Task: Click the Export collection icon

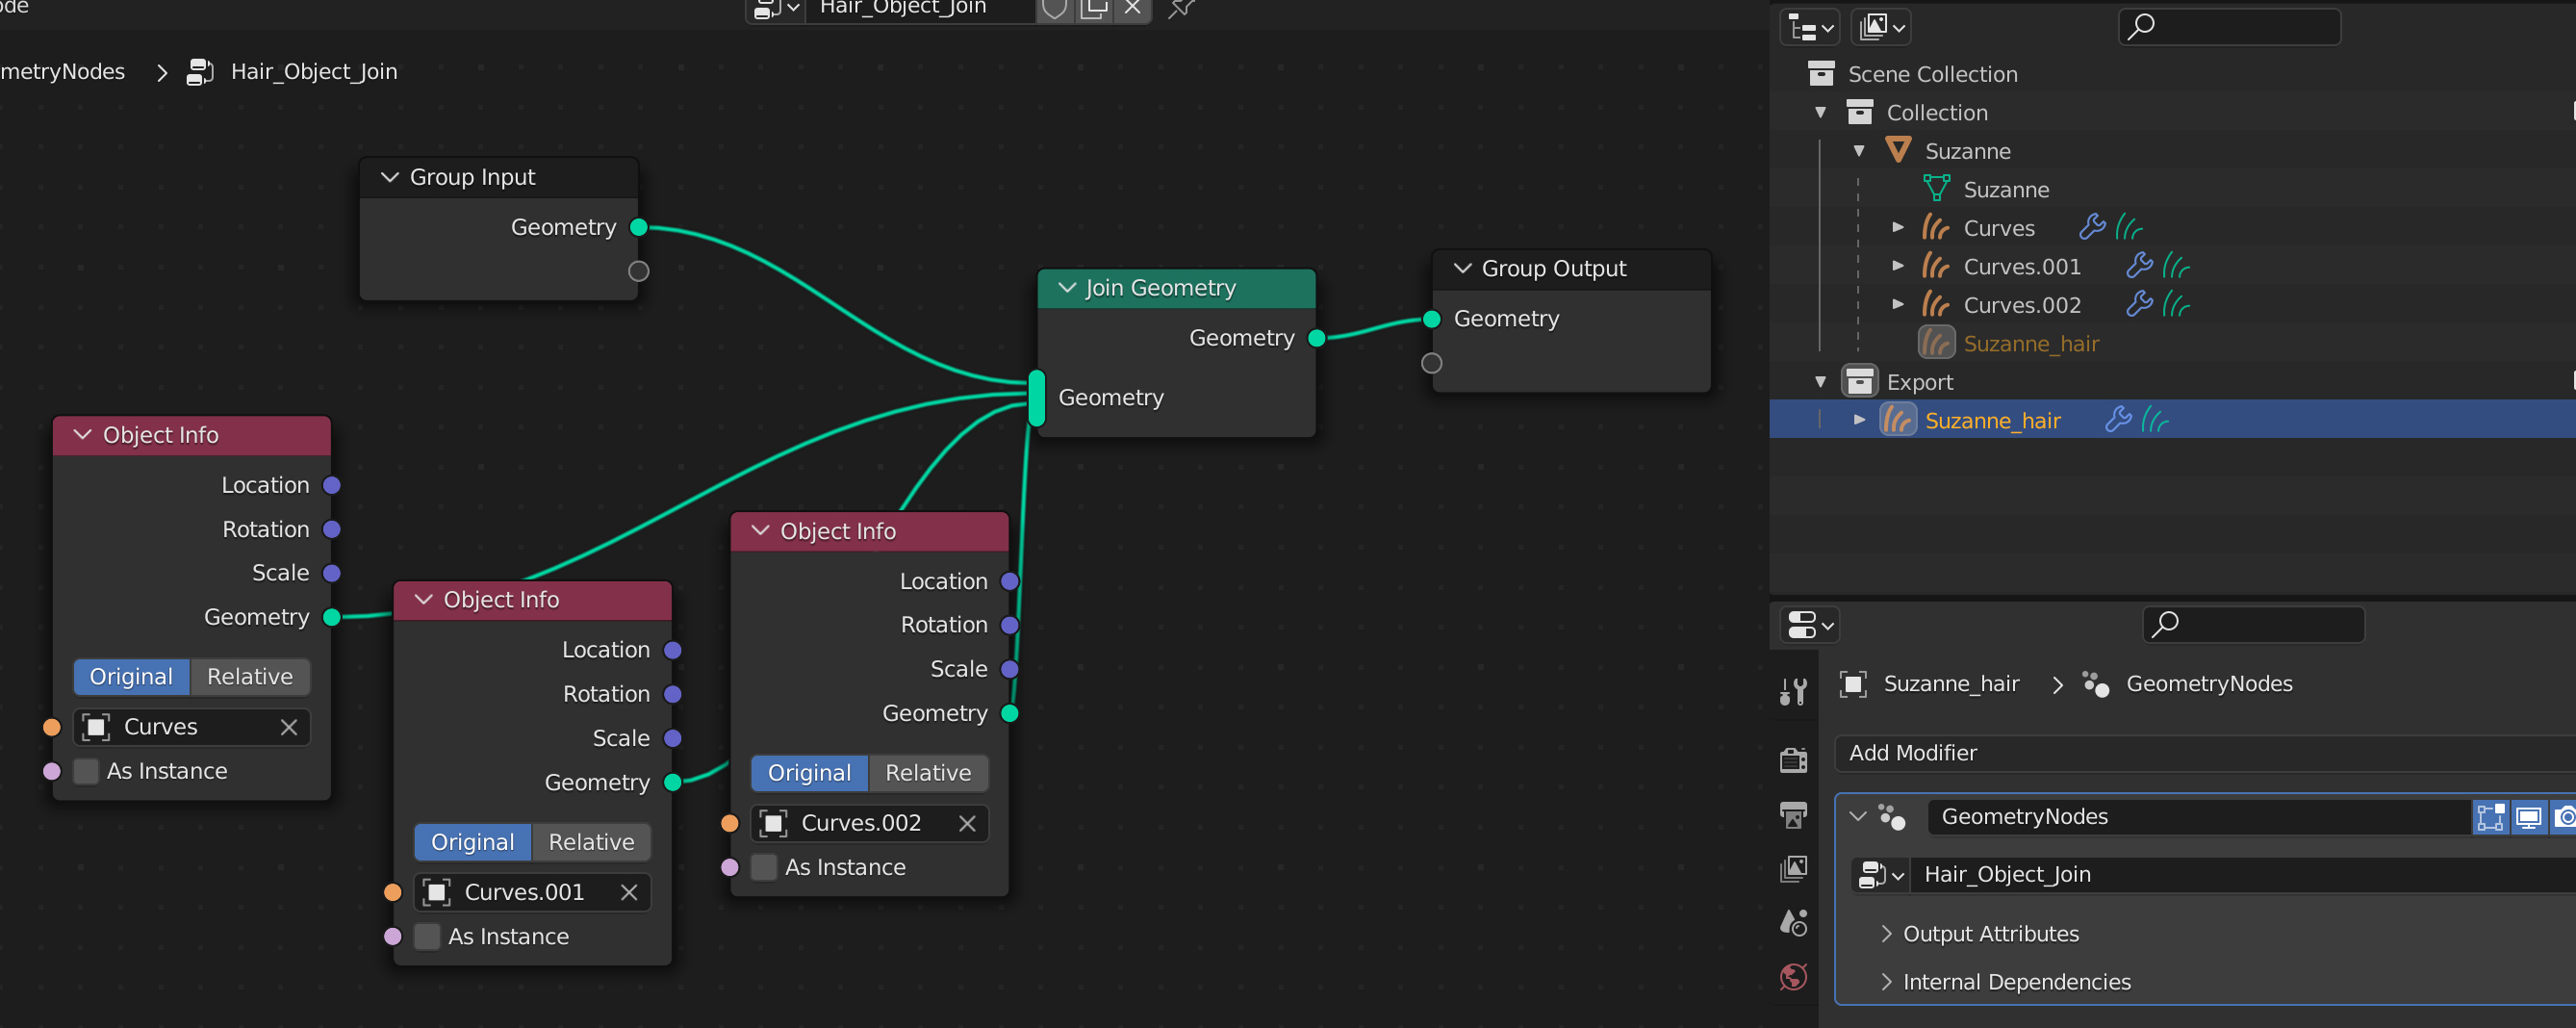Action: 1860,382
